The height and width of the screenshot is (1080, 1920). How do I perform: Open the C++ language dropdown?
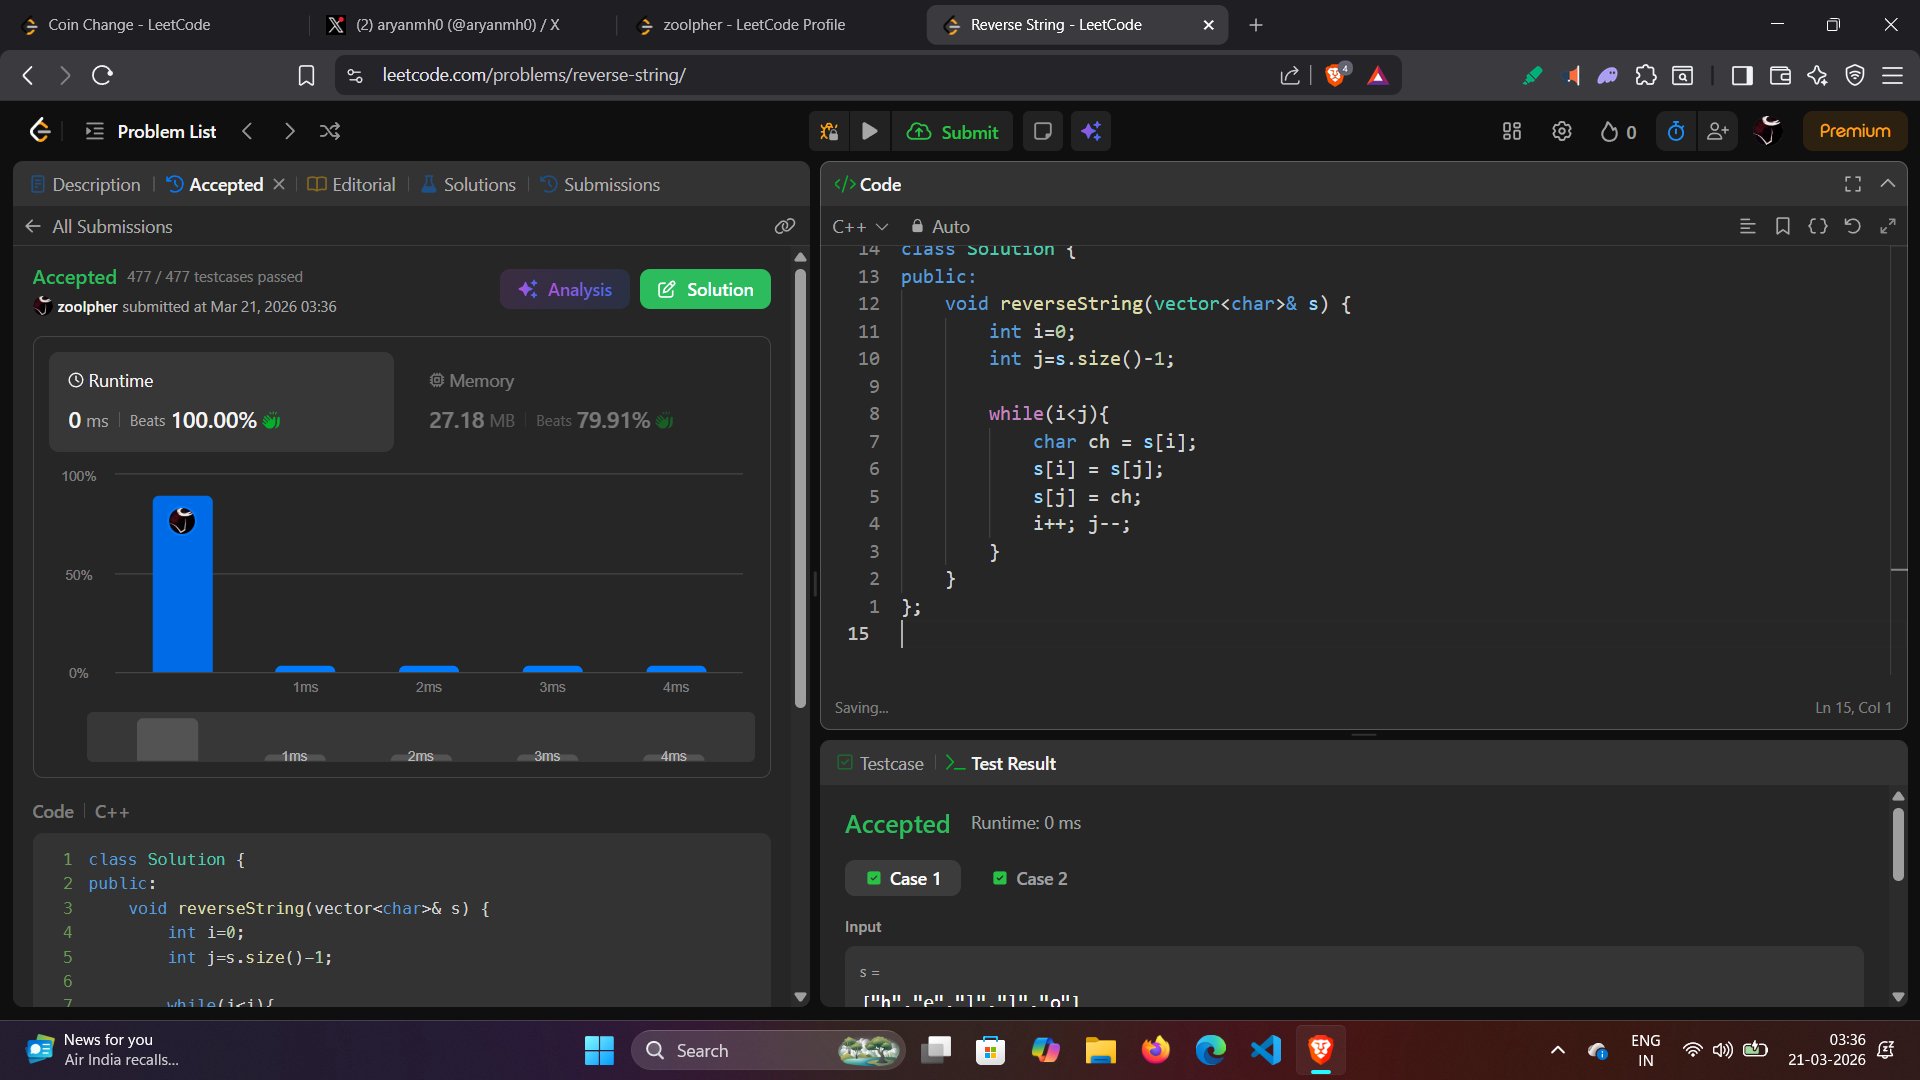pyautogui.click(x=860, y=226)
